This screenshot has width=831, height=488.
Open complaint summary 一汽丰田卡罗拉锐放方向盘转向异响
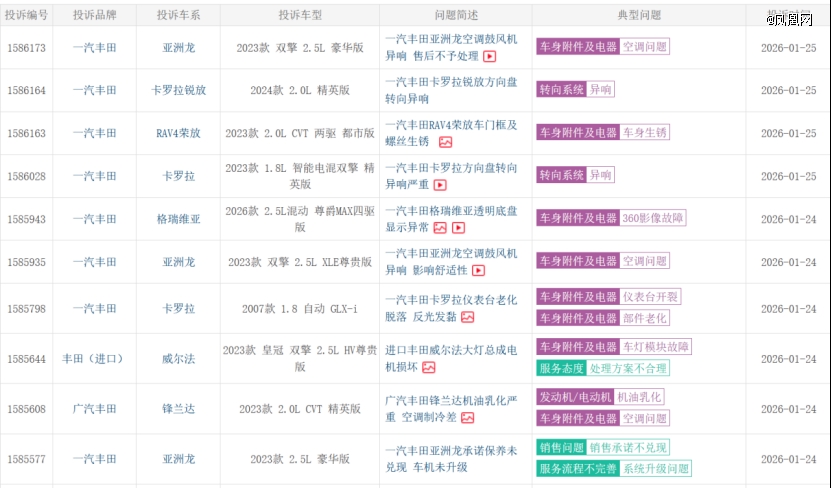(451, 90)
